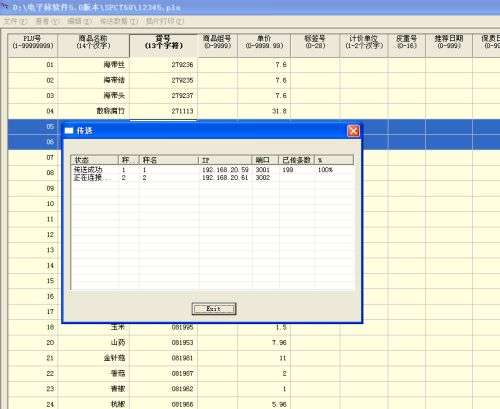Click the application icon in main title bar
500x409 pixels.
pyautogui.click(x=4, y=5)
